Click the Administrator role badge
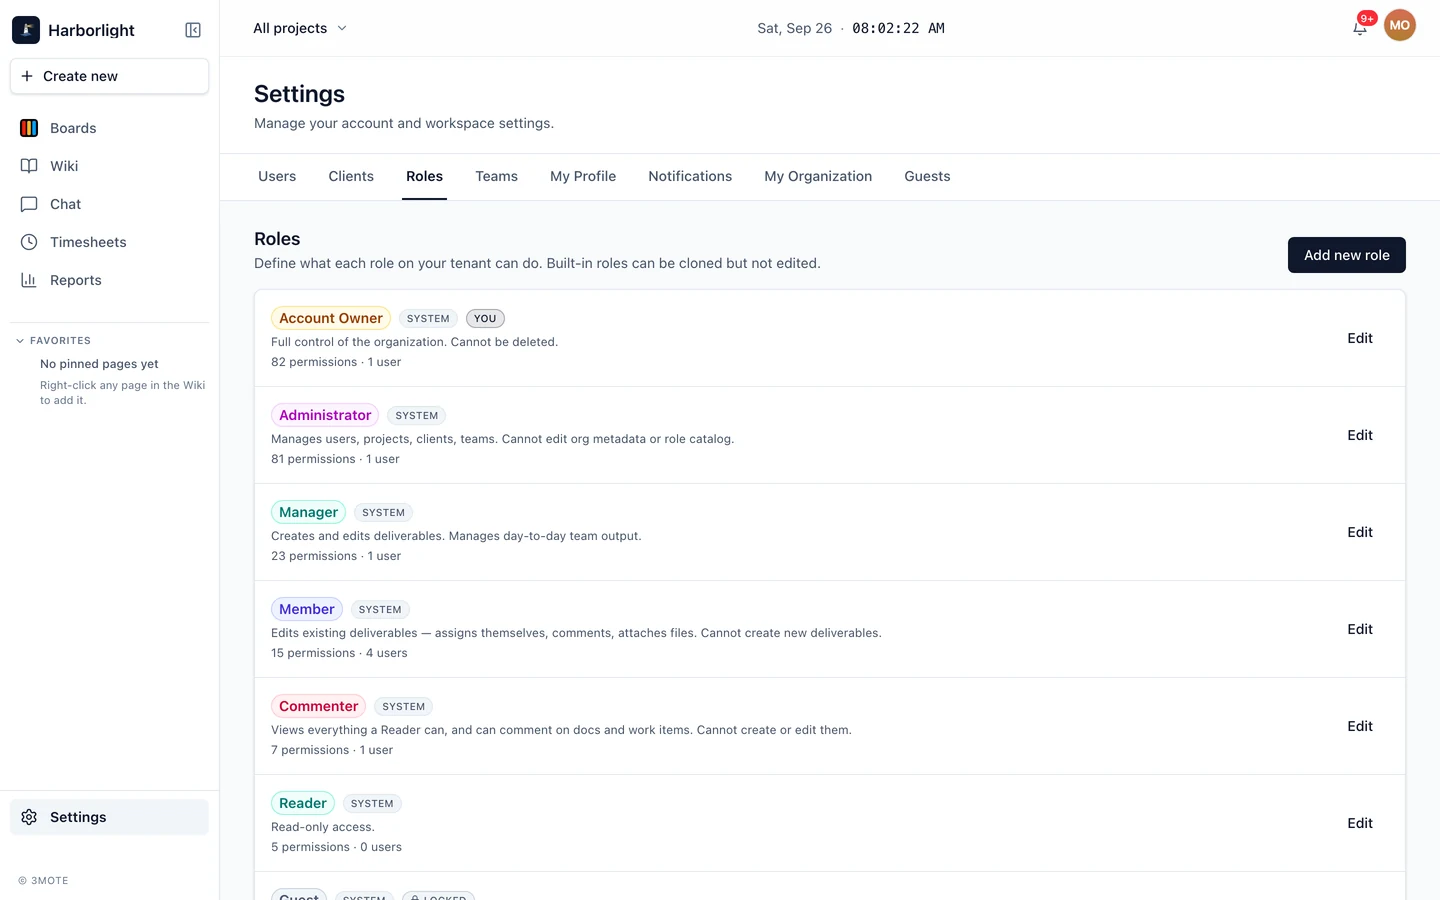 click(325, 415)
